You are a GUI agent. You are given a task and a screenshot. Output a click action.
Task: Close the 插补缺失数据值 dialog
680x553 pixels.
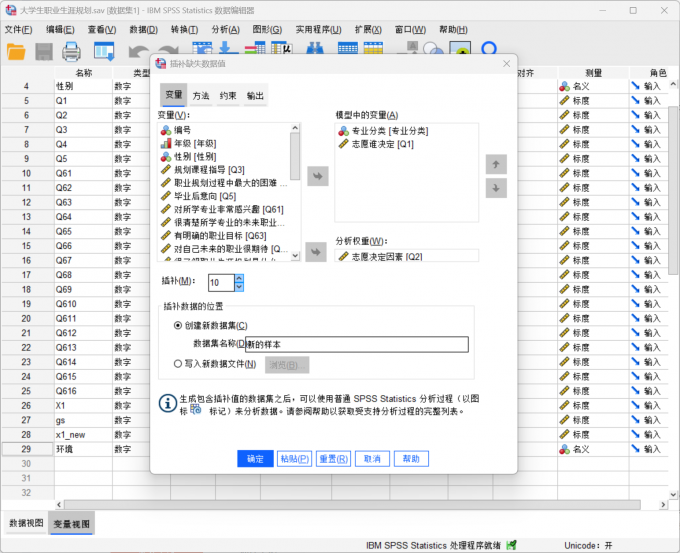pos(506,64)
